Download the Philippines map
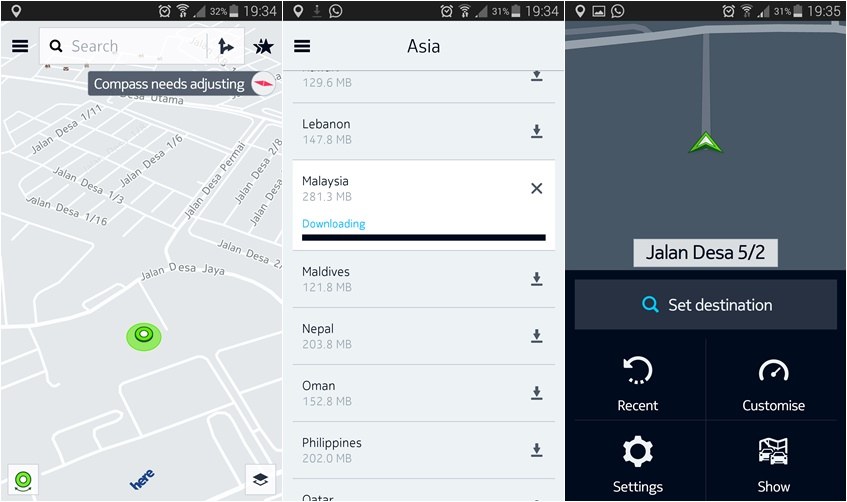This screenshot has width=847, height=502. tap(536, 450)
